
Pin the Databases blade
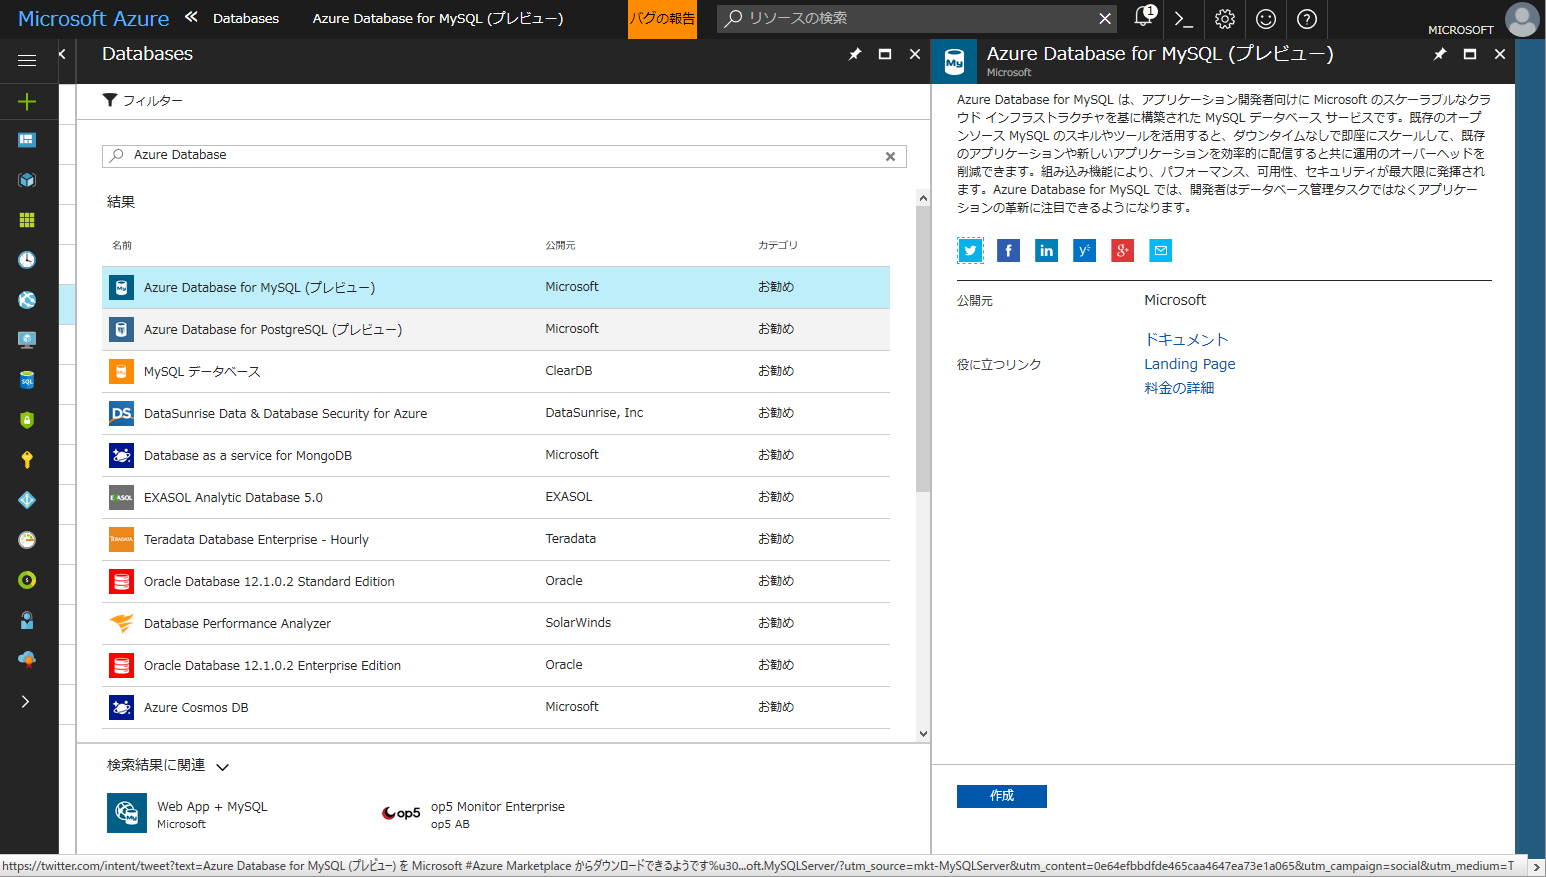tap(855, 54)
